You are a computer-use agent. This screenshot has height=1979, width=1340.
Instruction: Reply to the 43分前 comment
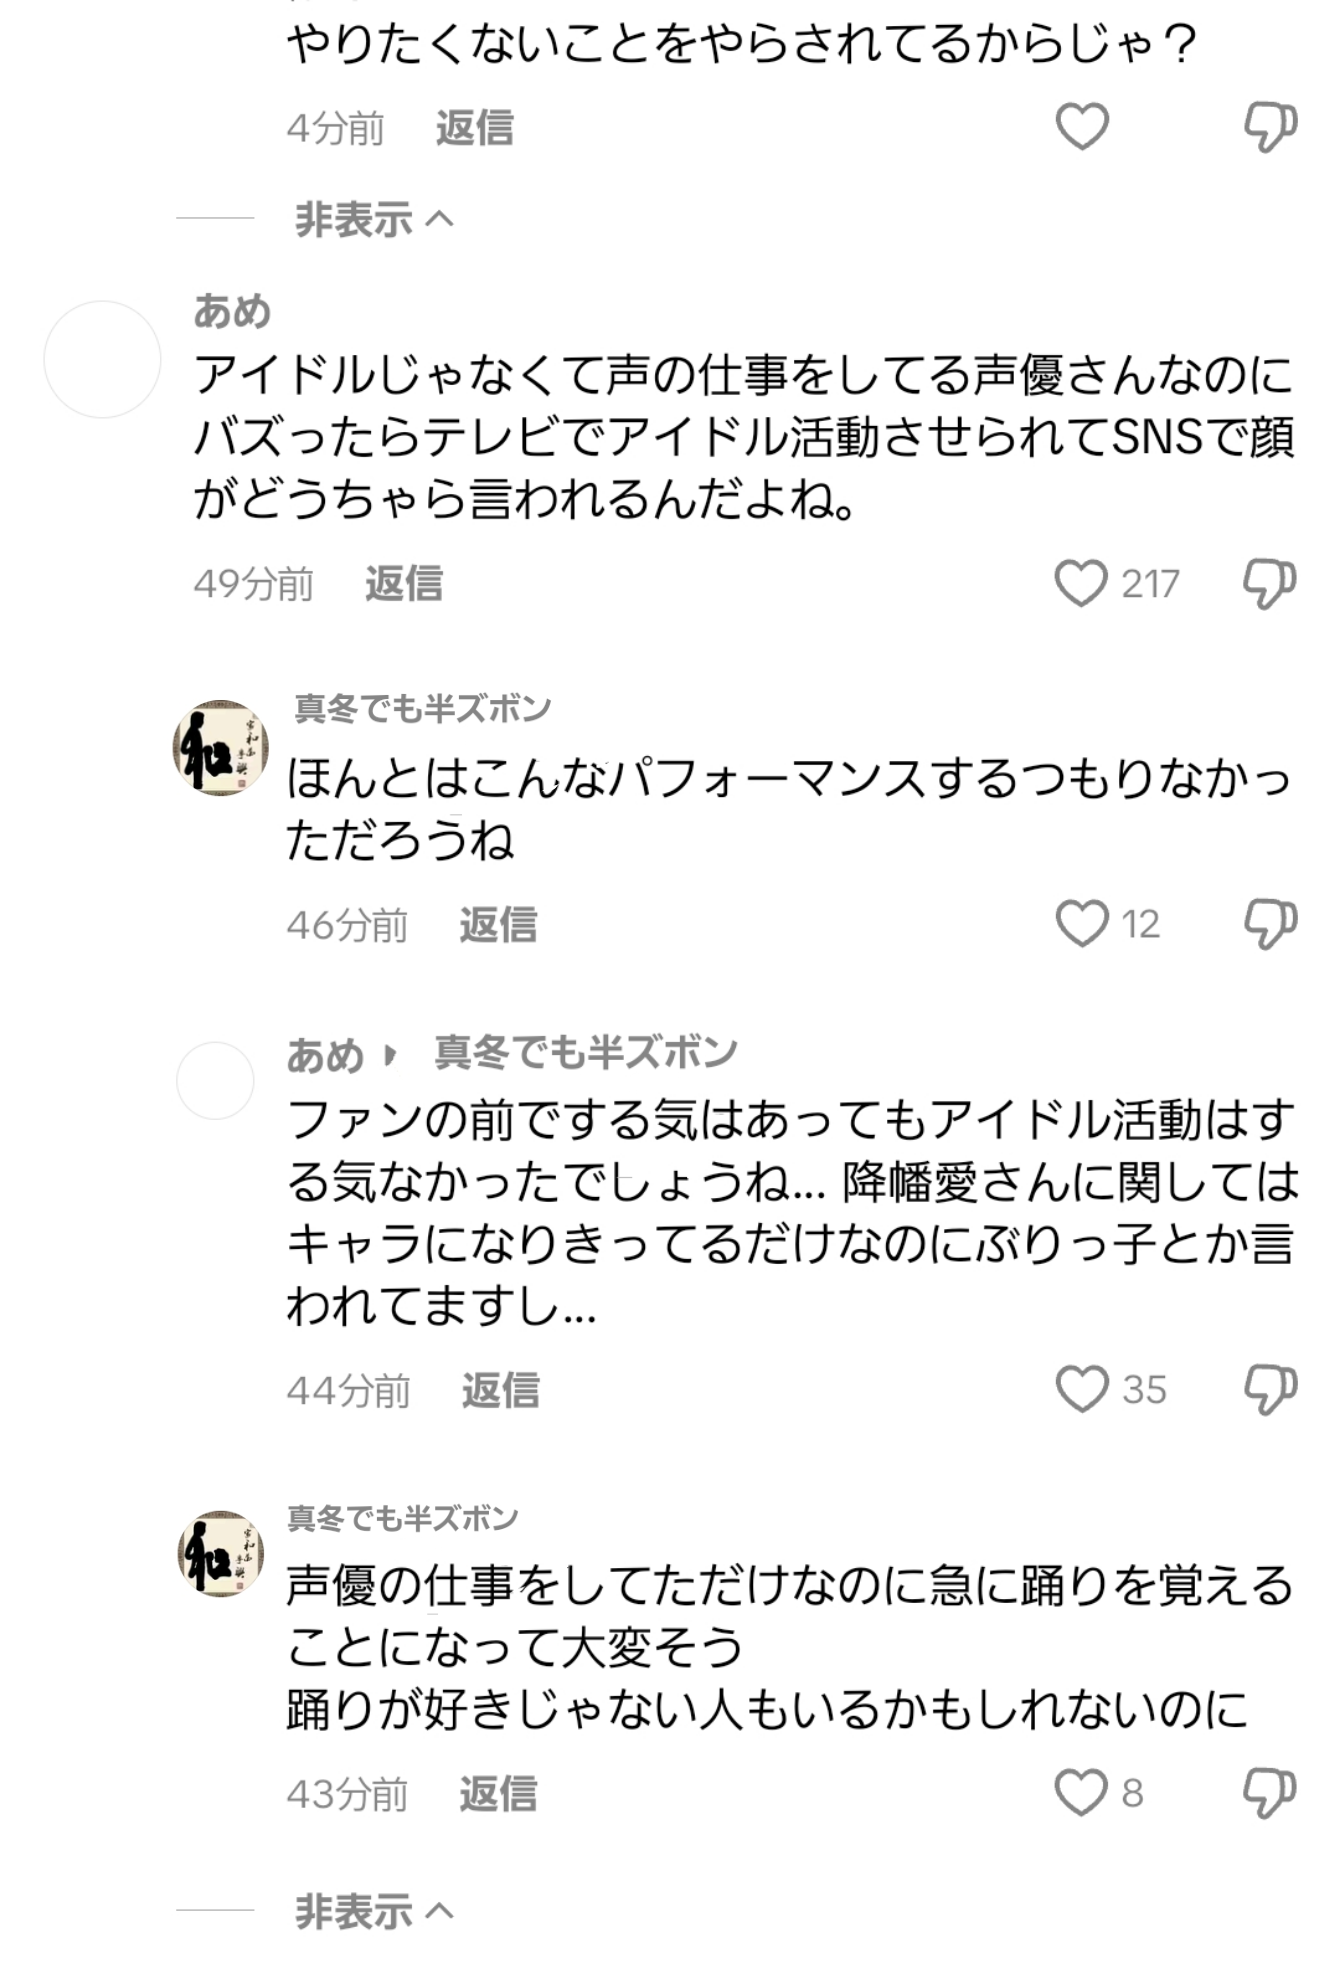point(498,1794)
